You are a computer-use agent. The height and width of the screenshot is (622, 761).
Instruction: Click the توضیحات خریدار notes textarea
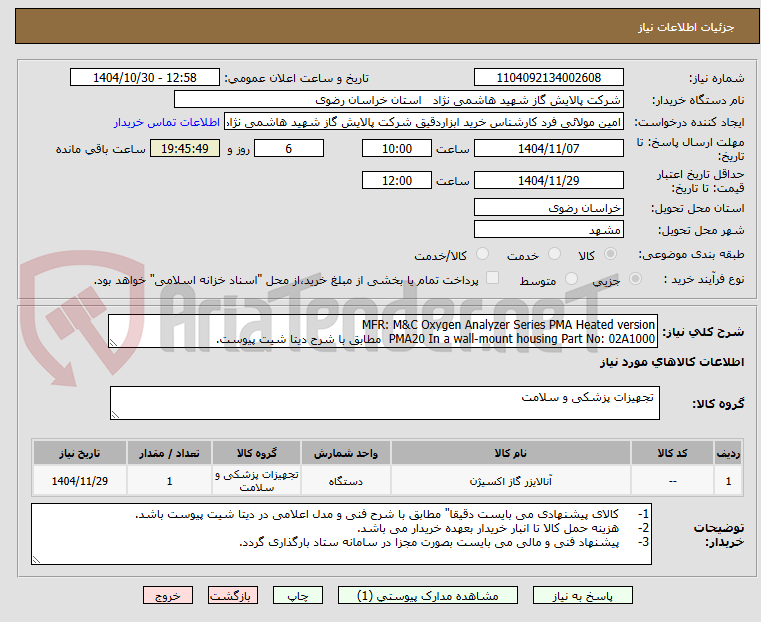(341, 534)
